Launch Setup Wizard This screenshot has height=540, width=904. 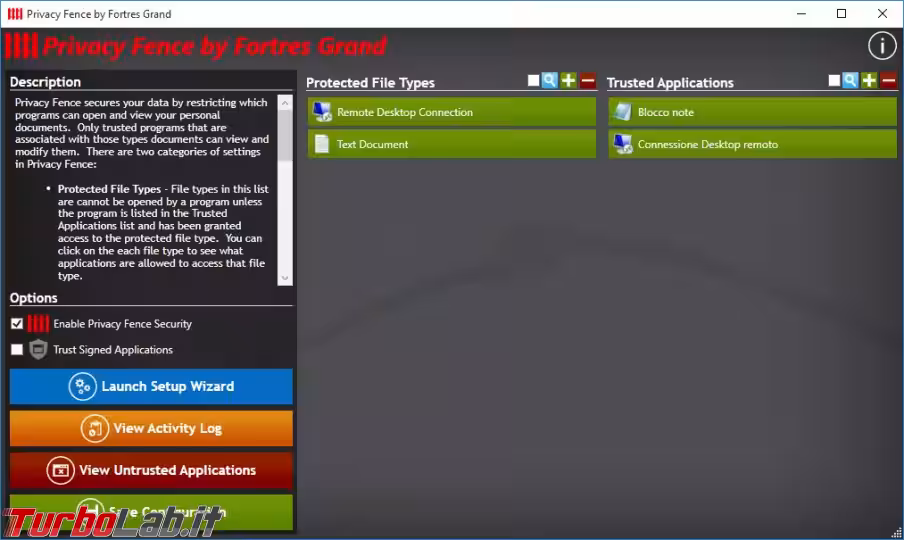coord(151,386)
